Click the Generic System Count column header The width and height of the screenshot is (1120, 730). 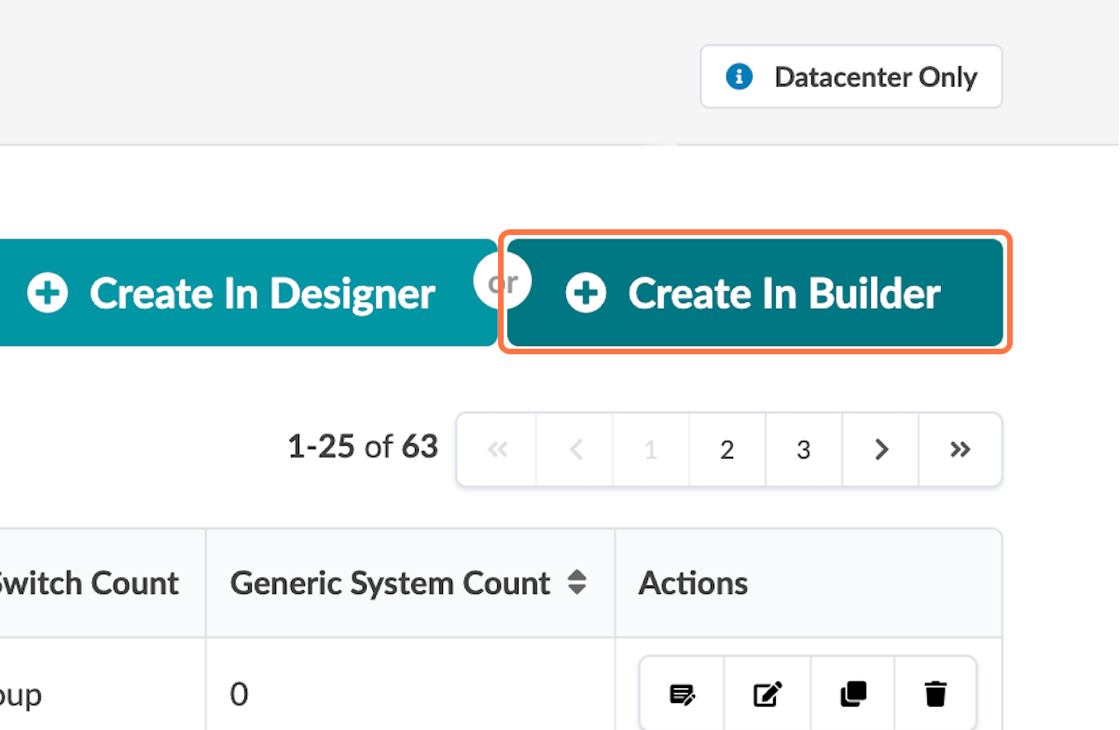[390, 583]
